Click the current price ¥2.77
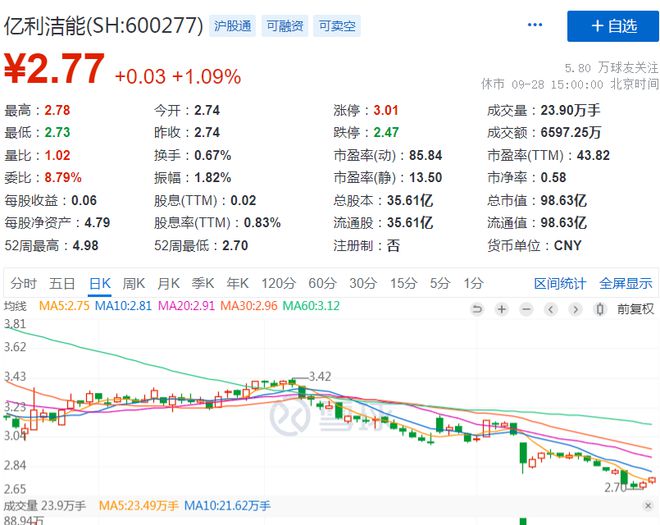This screenshot has height=525, width=660. (54, 69)
